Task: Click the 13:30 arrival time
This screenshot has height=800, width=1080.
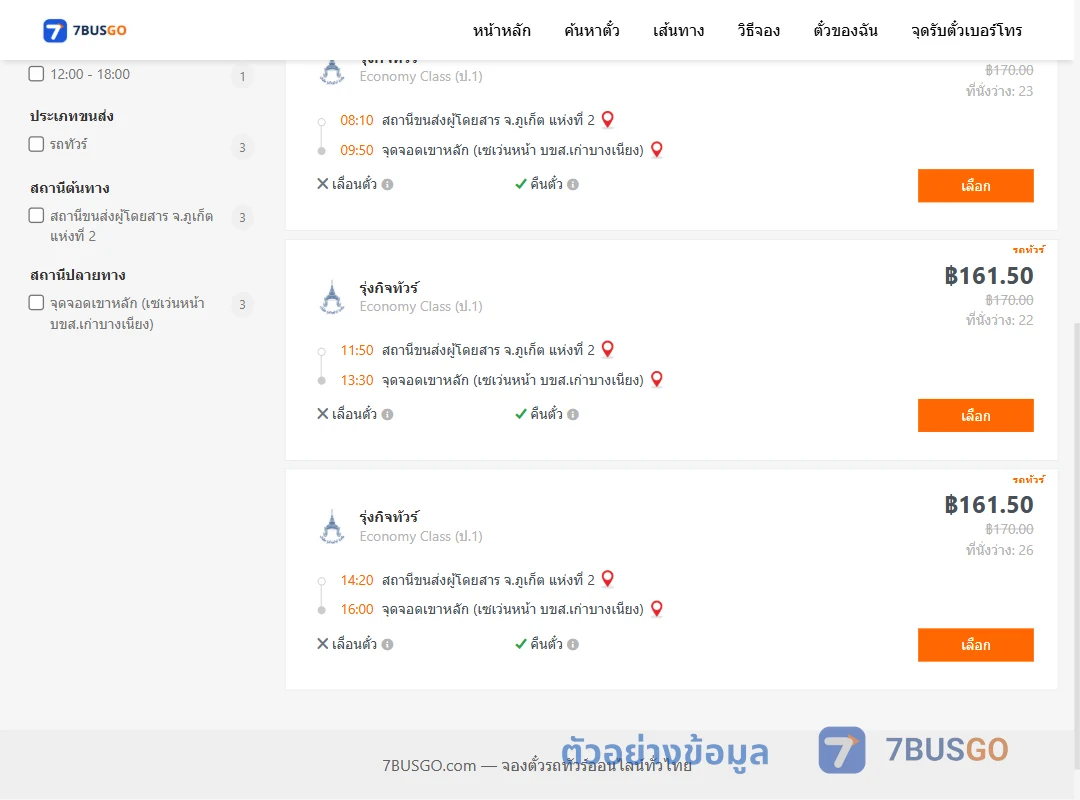Action: pos(357,380)
